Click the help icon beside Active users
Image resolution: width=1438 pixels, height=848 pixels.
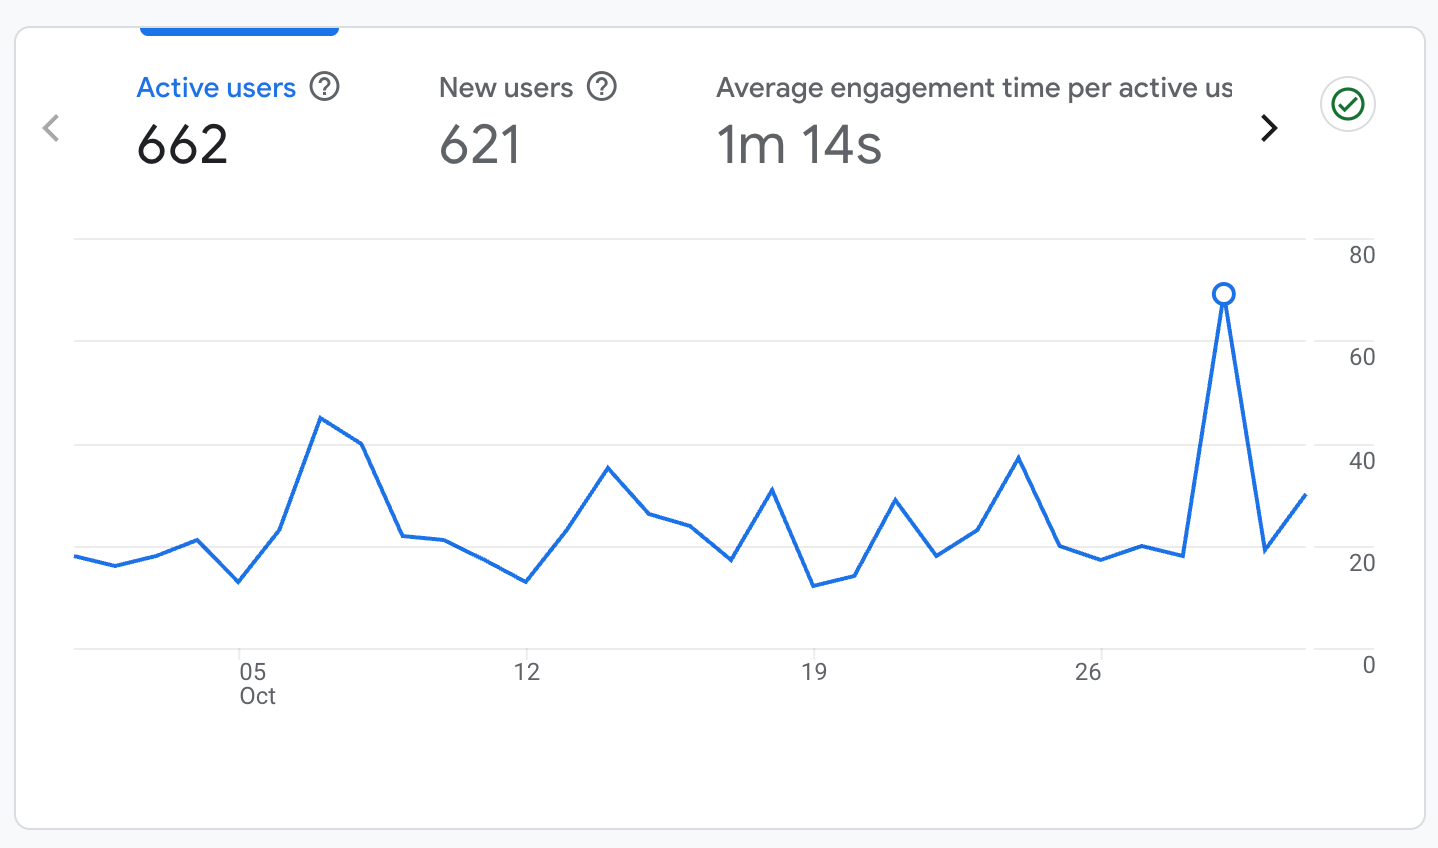tap(324, 87)
